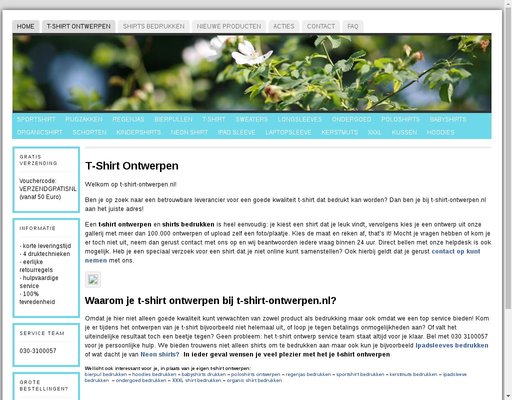512x400 pixels.
Task: Open the SPORTSHIRT category
Action: [36, 119]
